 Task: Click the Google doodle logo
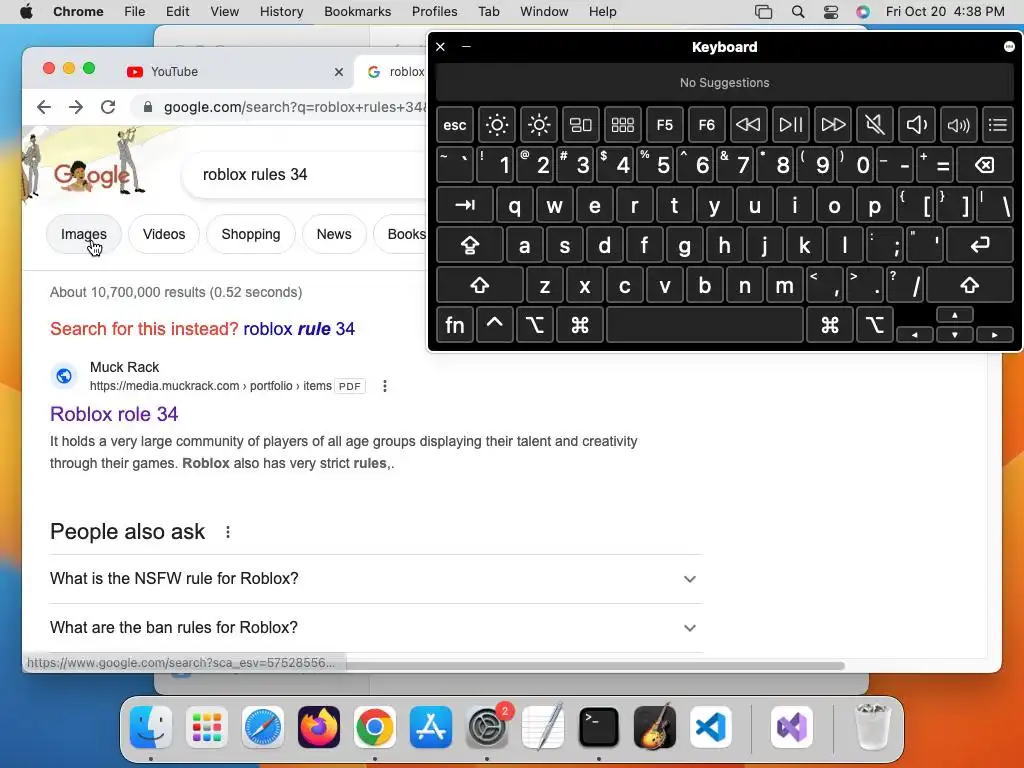[91, 174]
